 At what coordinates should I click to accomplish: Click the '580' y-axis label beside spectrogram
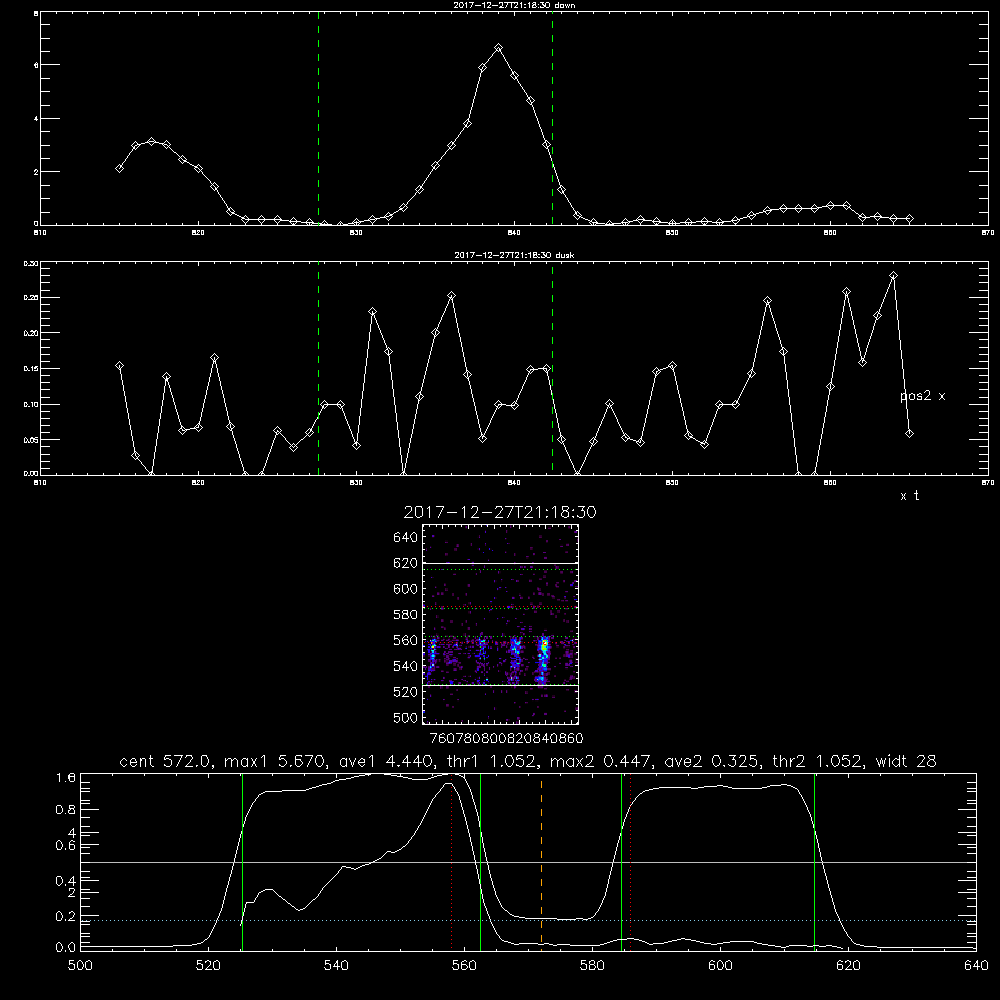[x=406, y=615]
